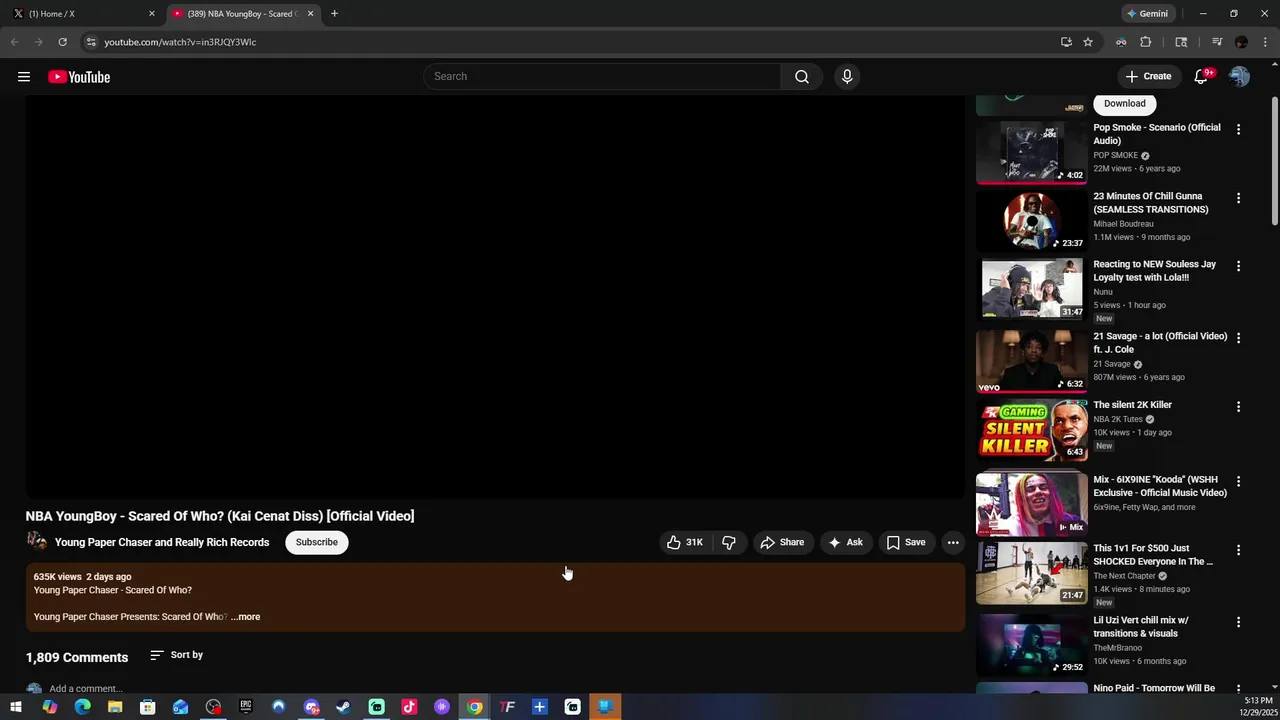Open the YouTube guide hamburger menu
The image size is (1280, 720).
pos(24,77)
